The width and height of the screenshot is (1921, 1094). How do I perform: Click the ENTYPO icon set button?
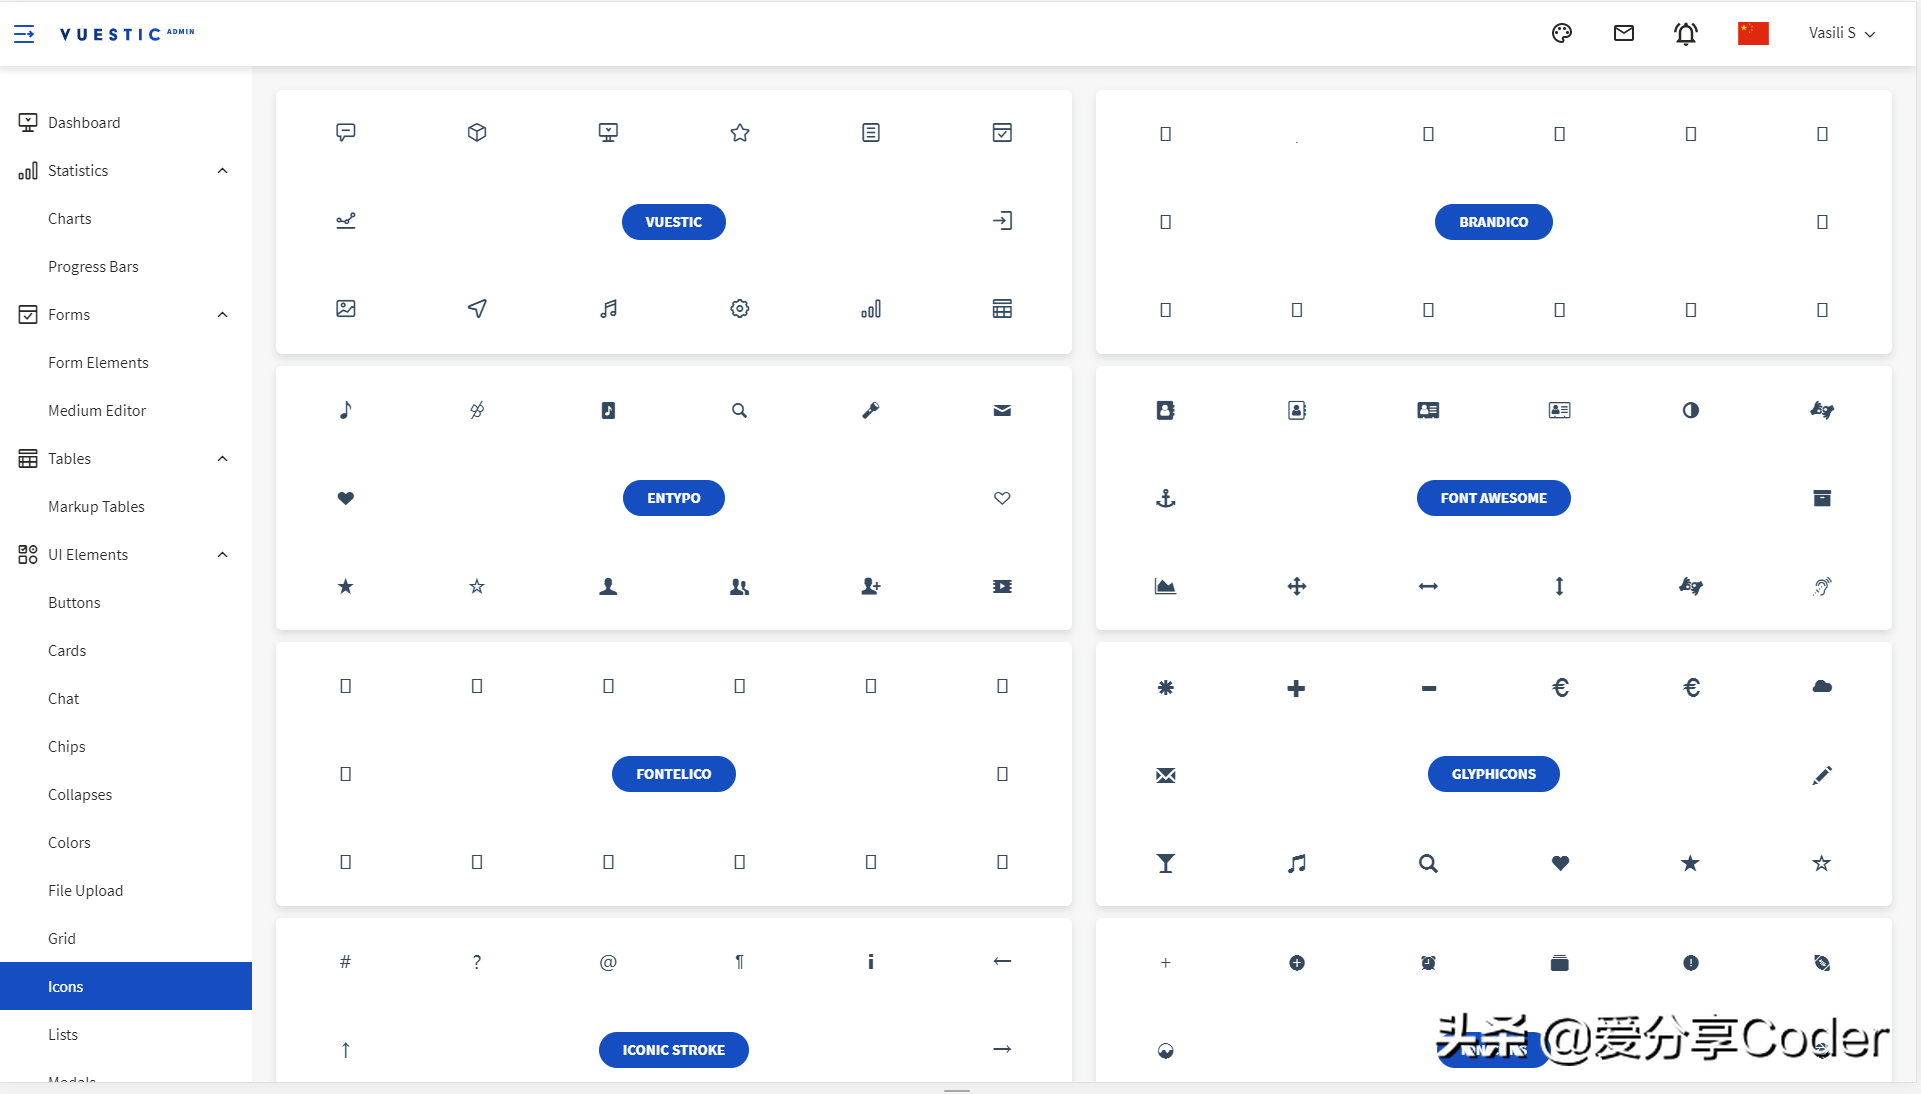(x=673, y=498)
